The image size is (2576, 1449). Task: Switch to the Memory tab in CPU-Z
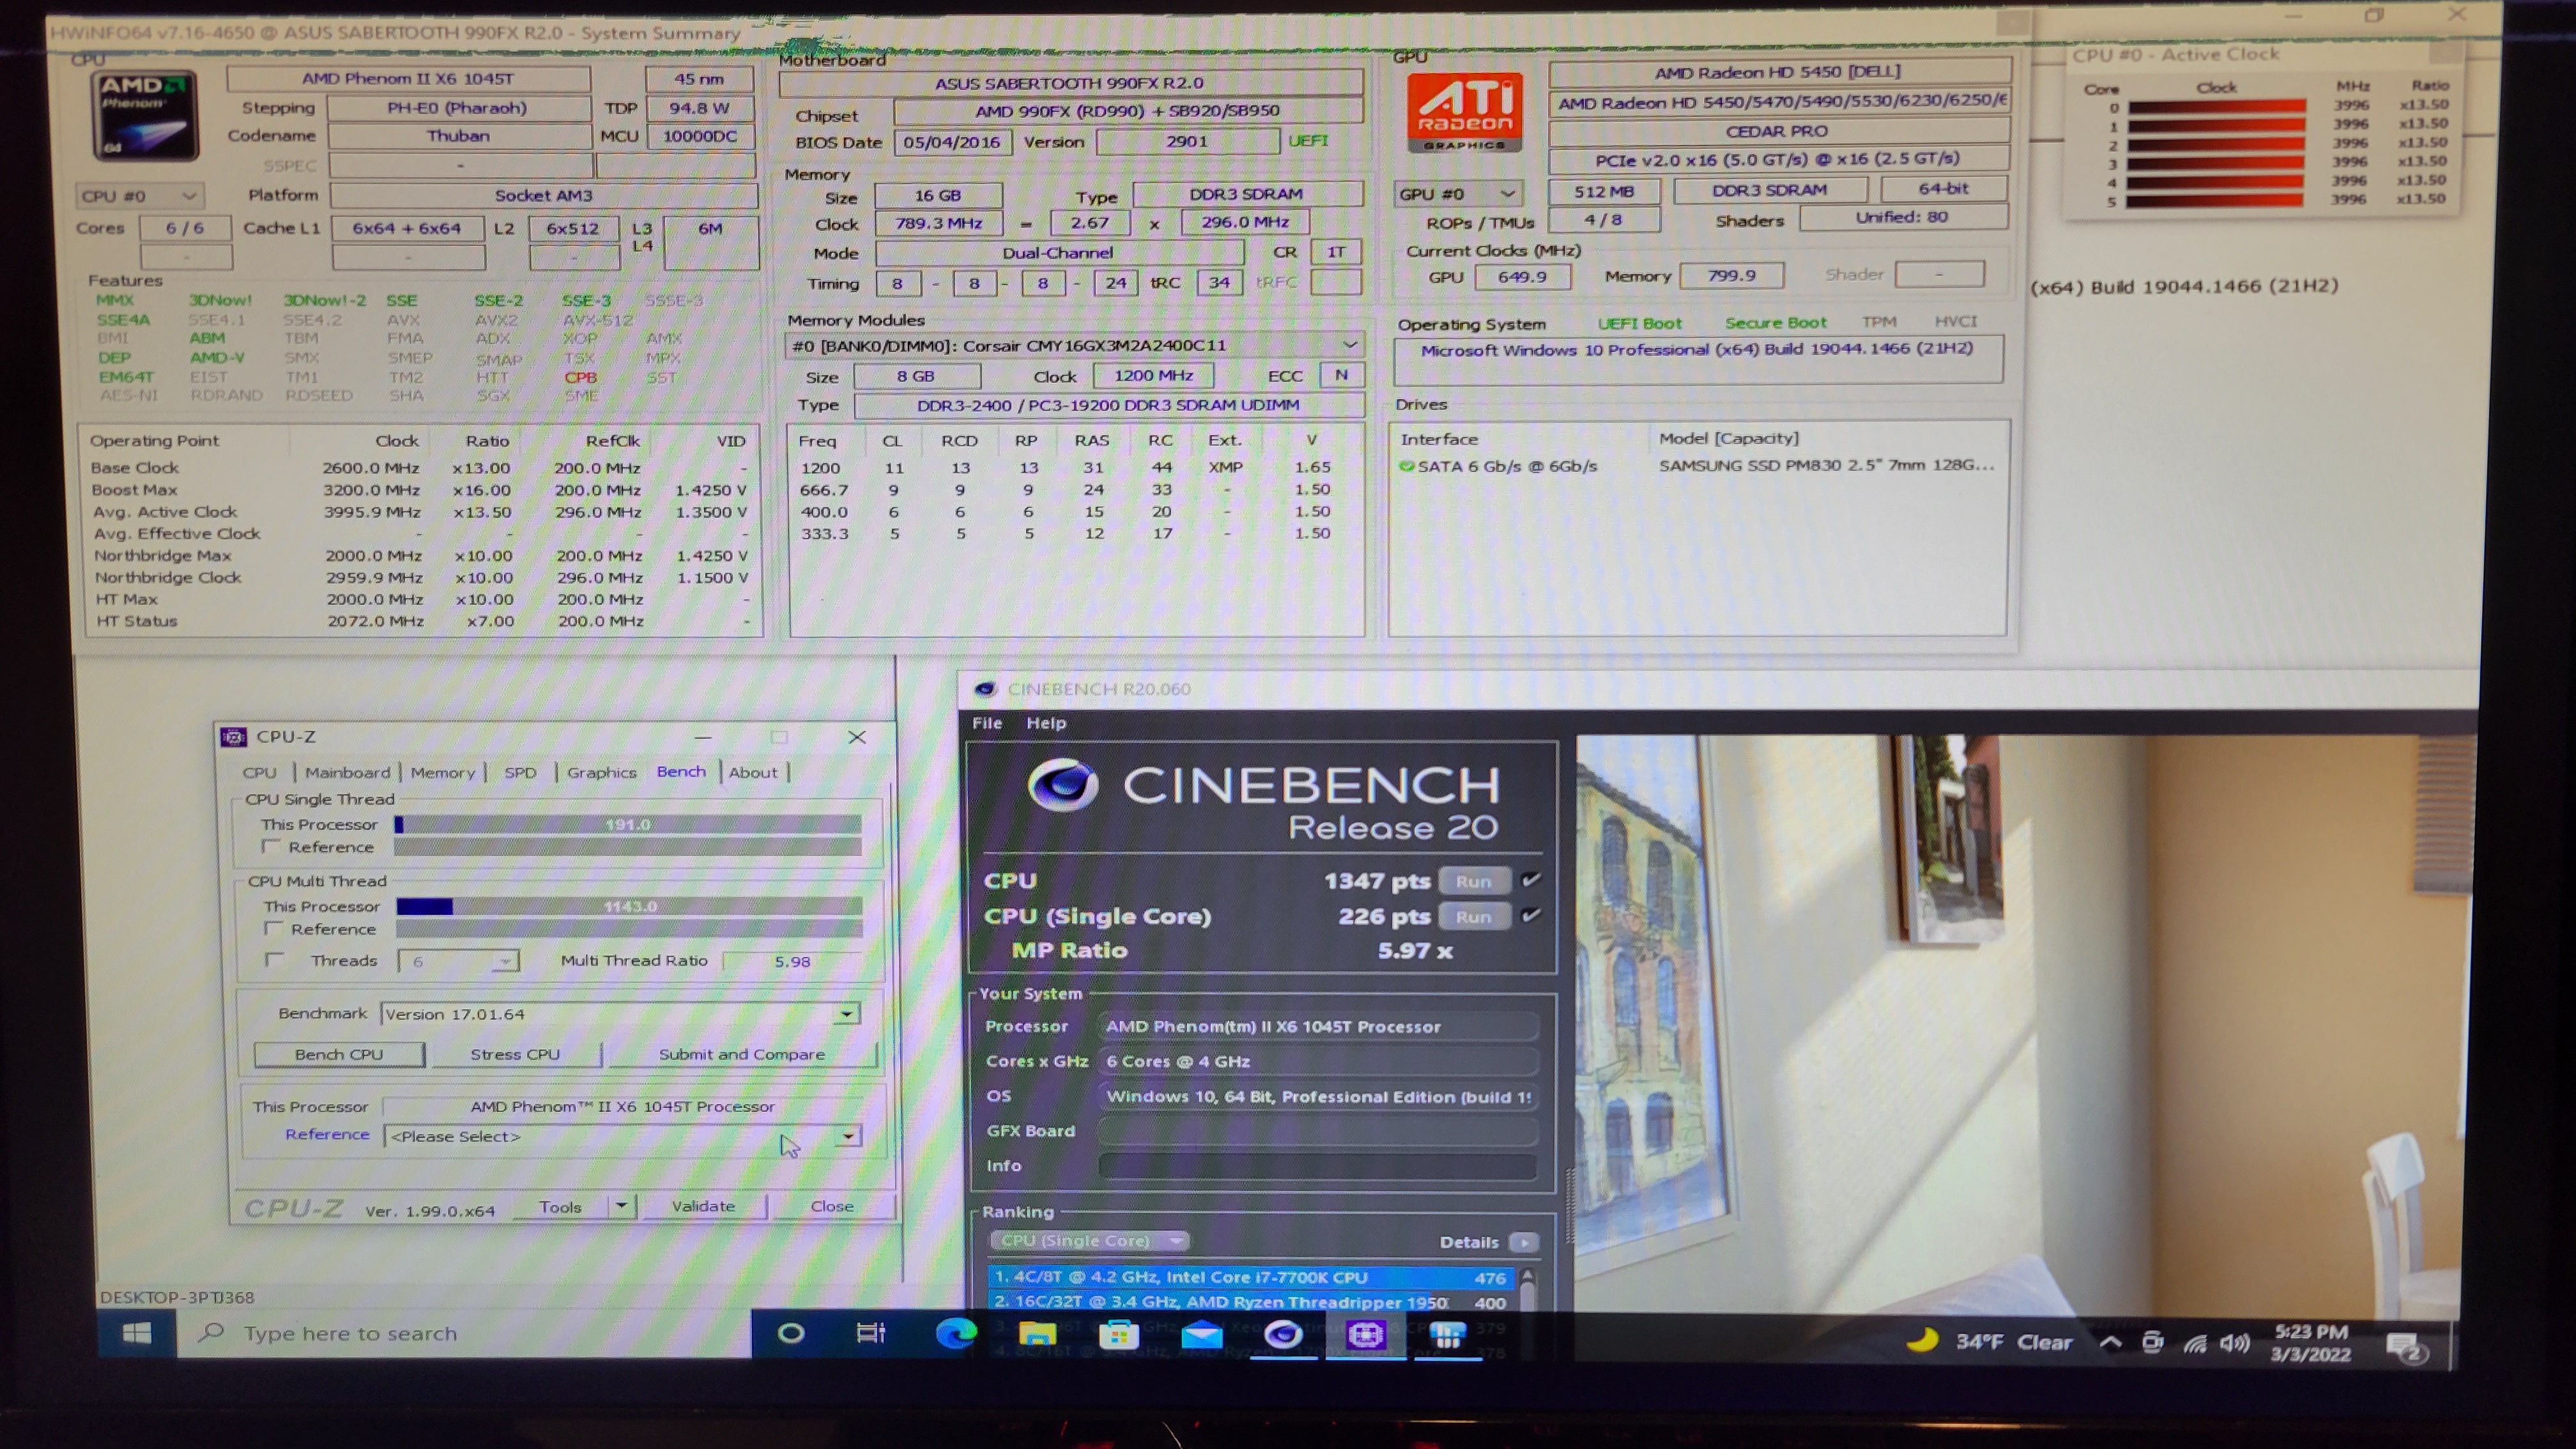pos(442,772)
